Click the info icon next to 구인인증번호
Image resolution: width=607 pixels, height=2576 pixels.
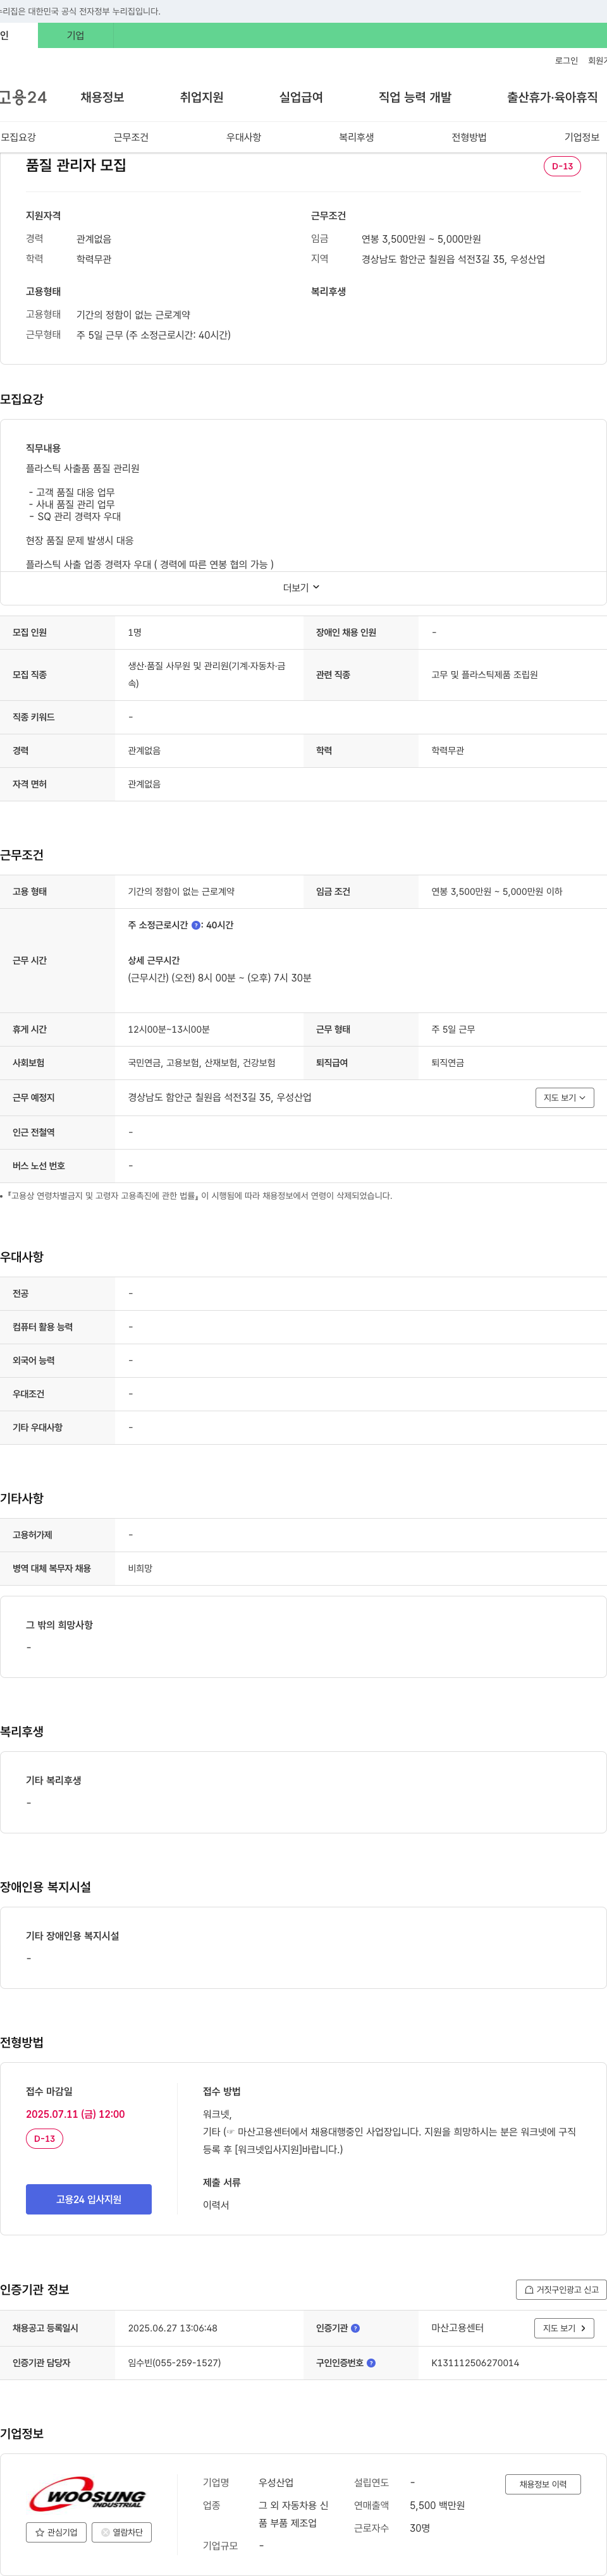pos(371,2363)
